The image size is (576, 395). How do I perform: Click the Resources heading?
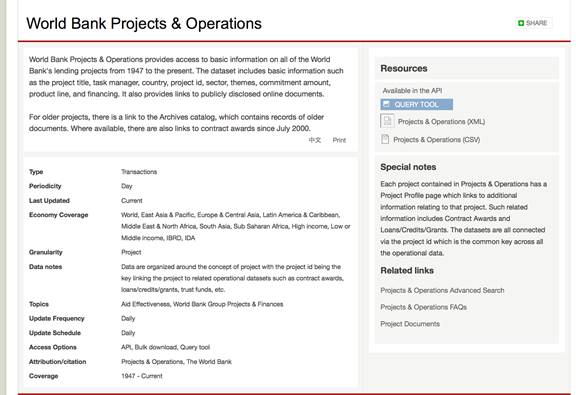coord(404,68)
